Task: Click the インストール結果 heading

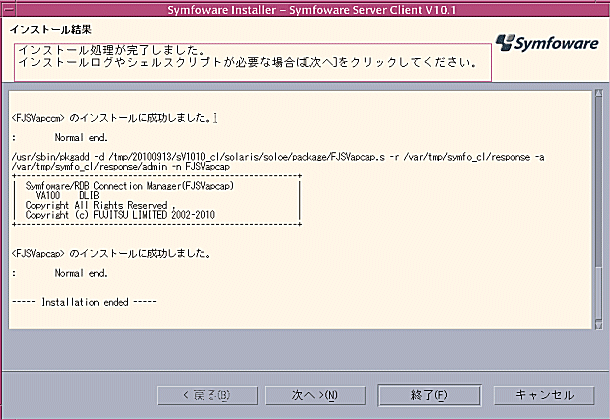Action: pyautogui.click(x=51, y=29)
